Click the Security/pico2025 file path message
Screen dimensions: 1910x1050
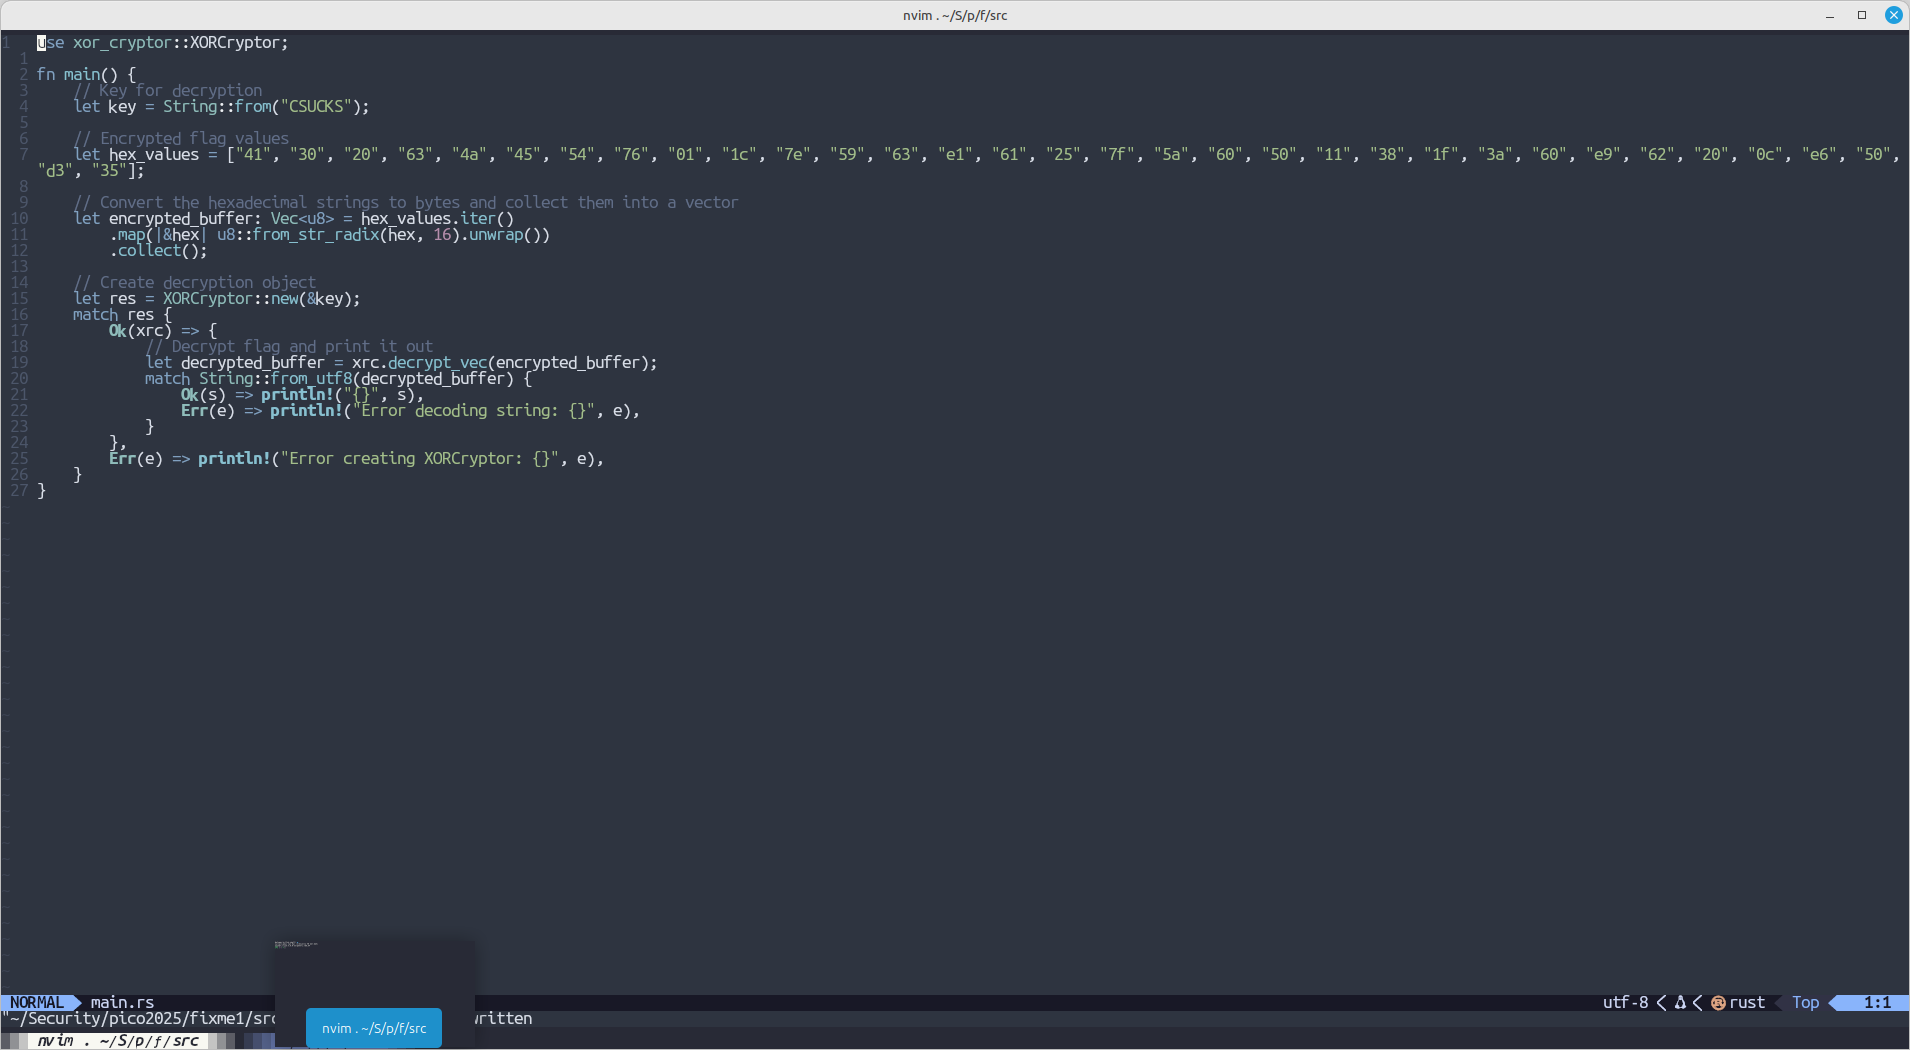point(140,1019)
